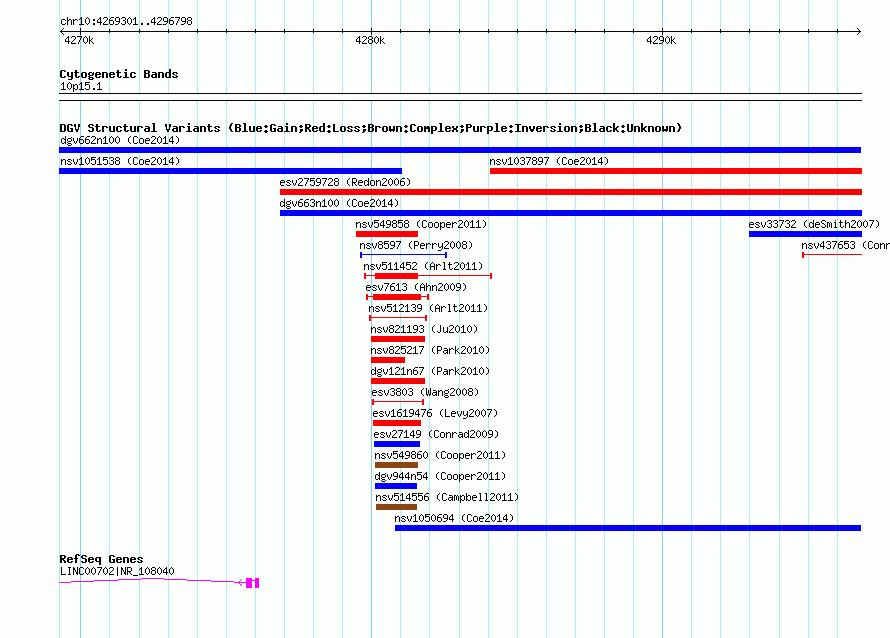Click the 4280k ruler tick label

[370, 40]
